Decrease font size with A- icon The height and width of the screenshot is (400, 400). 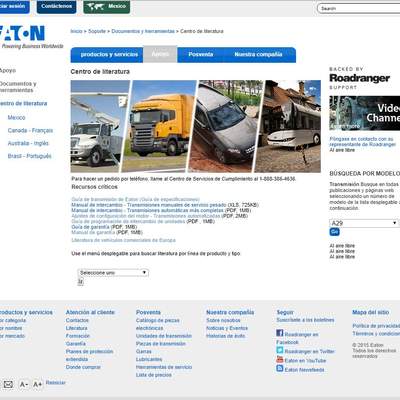tap(24, 384)
